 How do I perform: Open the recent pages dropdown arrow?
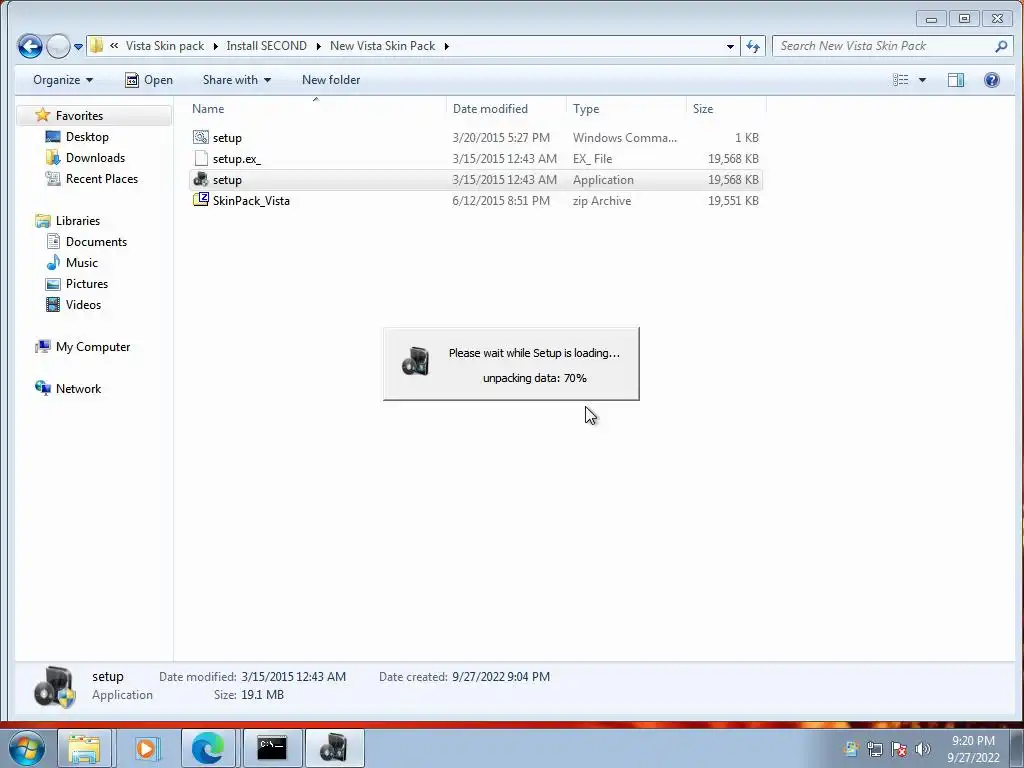[78, 46]
